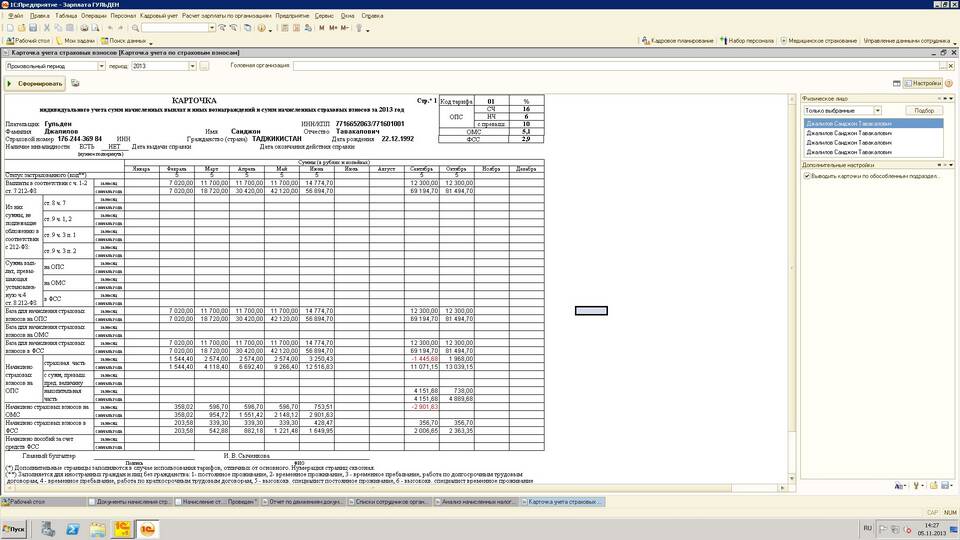Image resolution: width=960 pixels, height=540 pixels.
Task: Open the calculator icon in toolbar
Action: pos(285,28)
